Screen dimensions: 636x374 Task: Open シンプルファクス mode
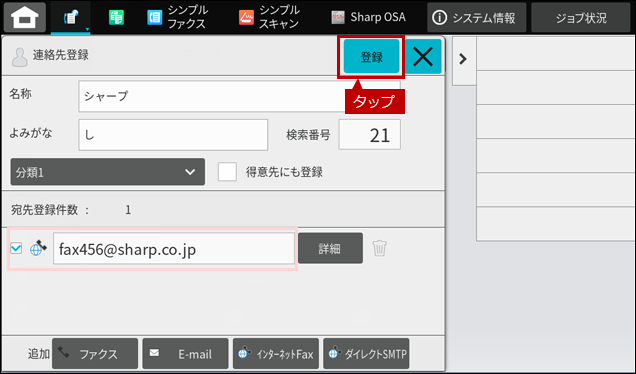tap(178, 17)
